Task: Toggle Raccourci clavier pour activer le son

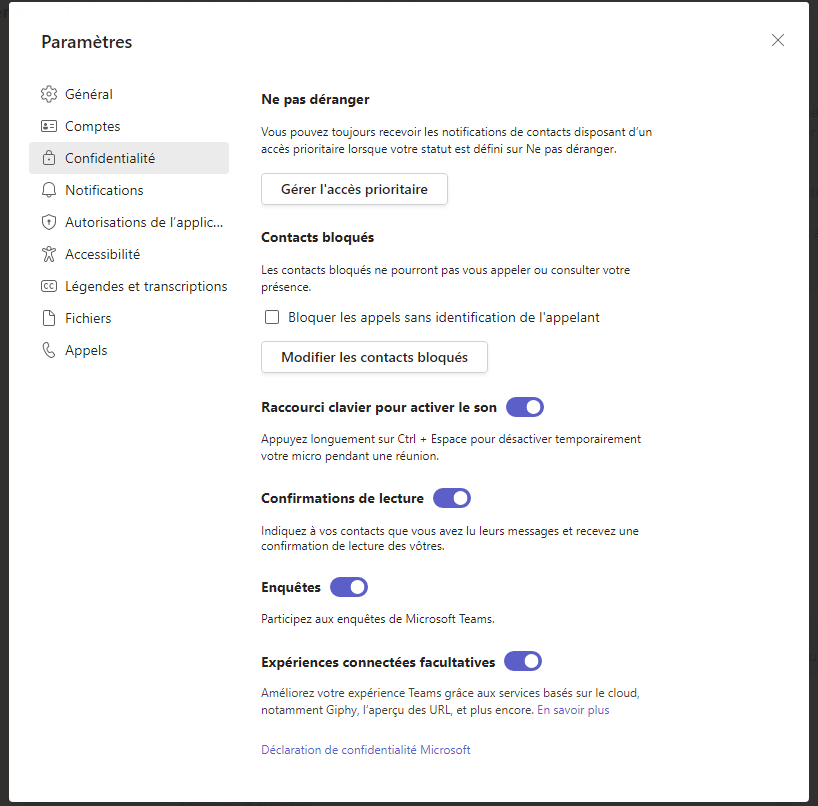Action: [525, 407]
